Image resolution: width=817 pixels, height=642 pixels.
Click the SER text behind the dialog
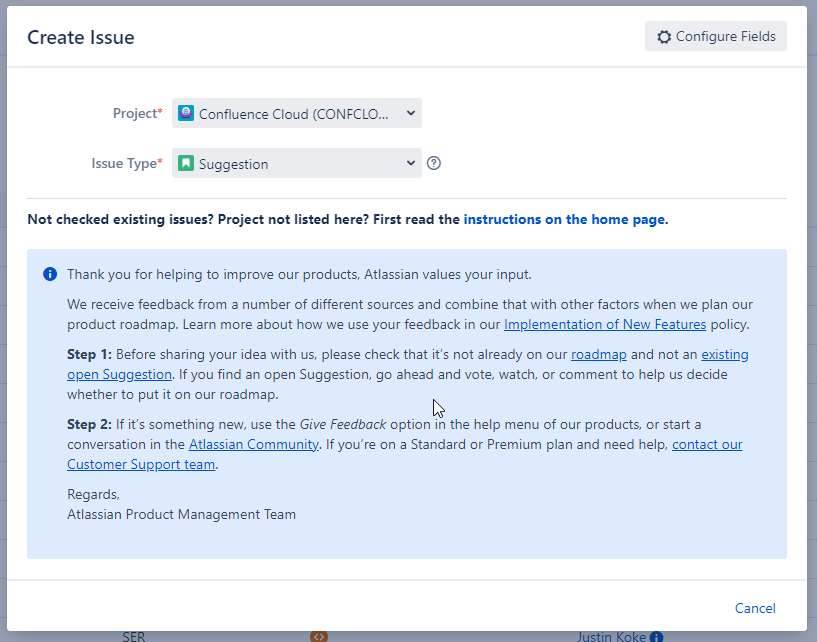click(134, 637)
